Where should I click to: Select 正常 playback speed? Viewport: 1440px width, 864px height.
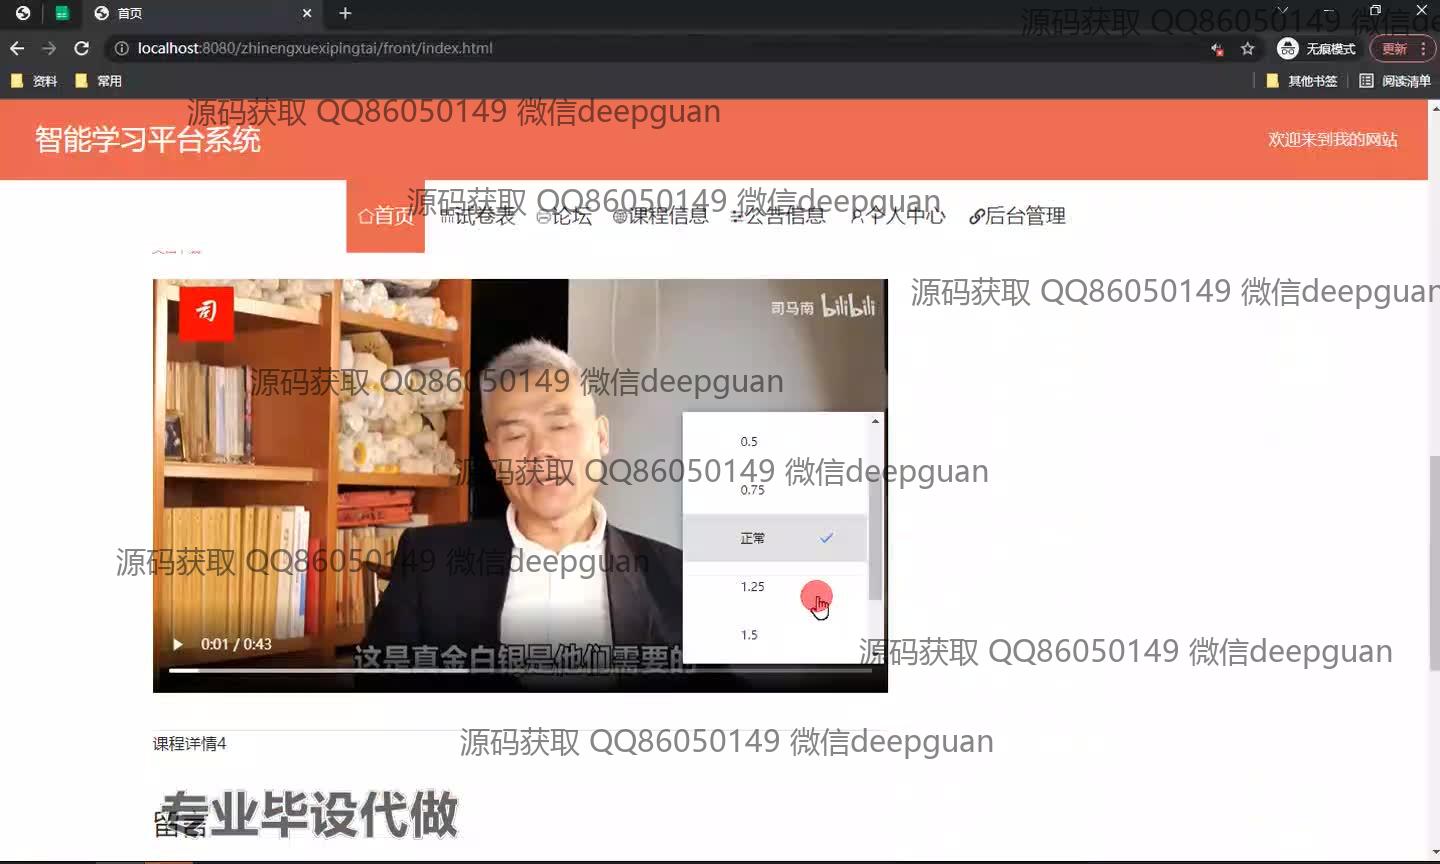click(x=775, y=538)
